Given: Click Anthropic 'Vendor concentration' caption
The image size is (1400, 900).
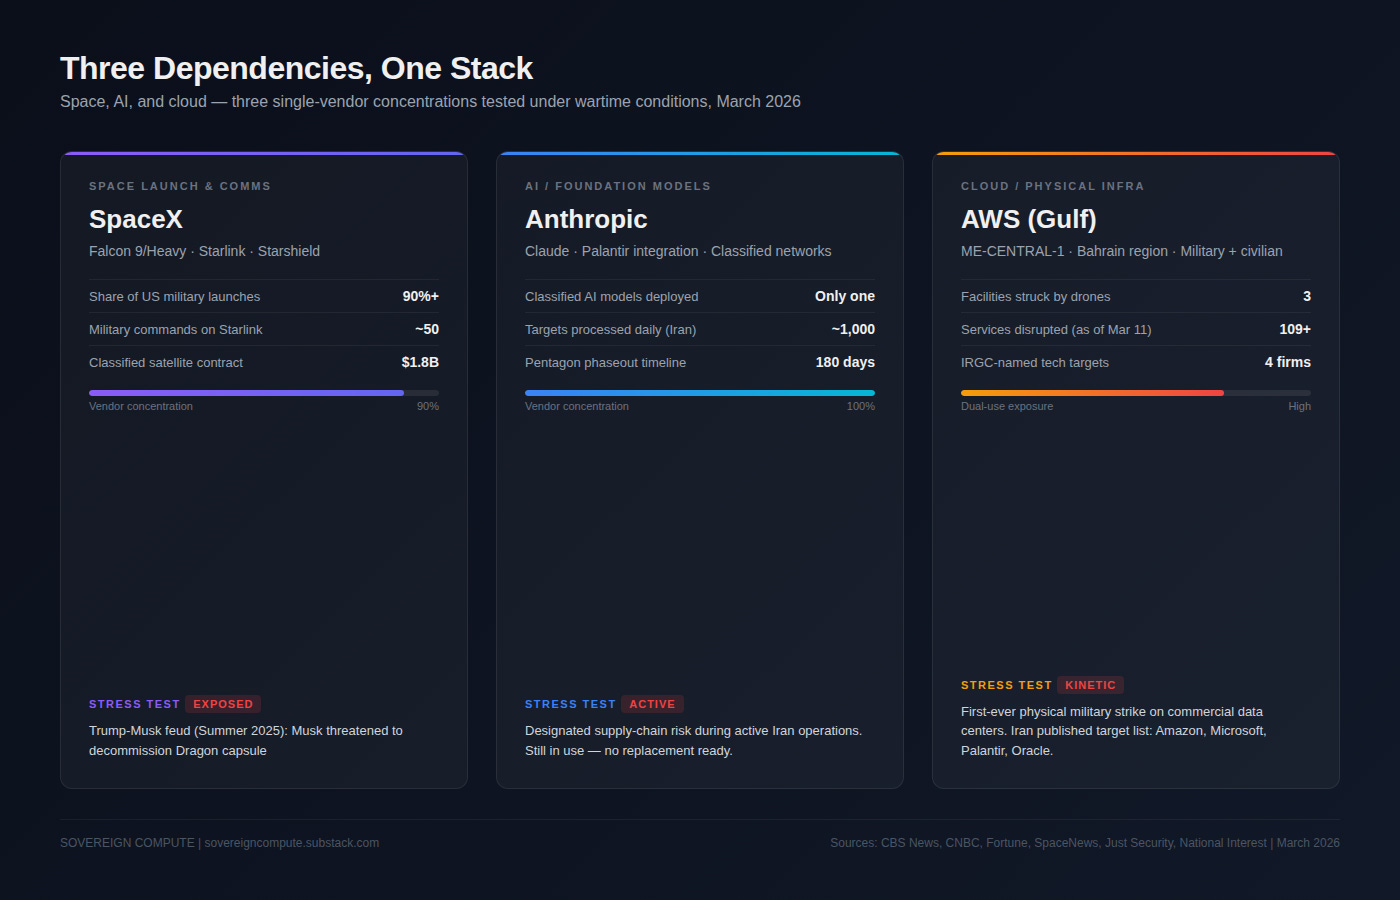Looking at the screenshot, I should coord(577,406).
